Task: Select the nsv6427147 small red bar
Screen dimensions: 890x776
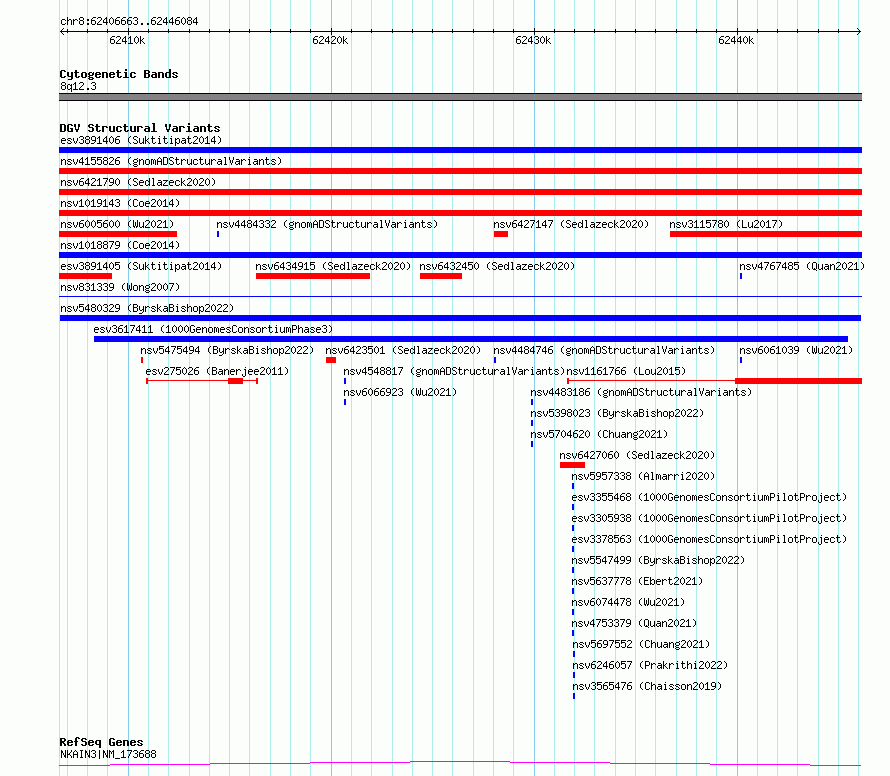Action: (501, 234)
